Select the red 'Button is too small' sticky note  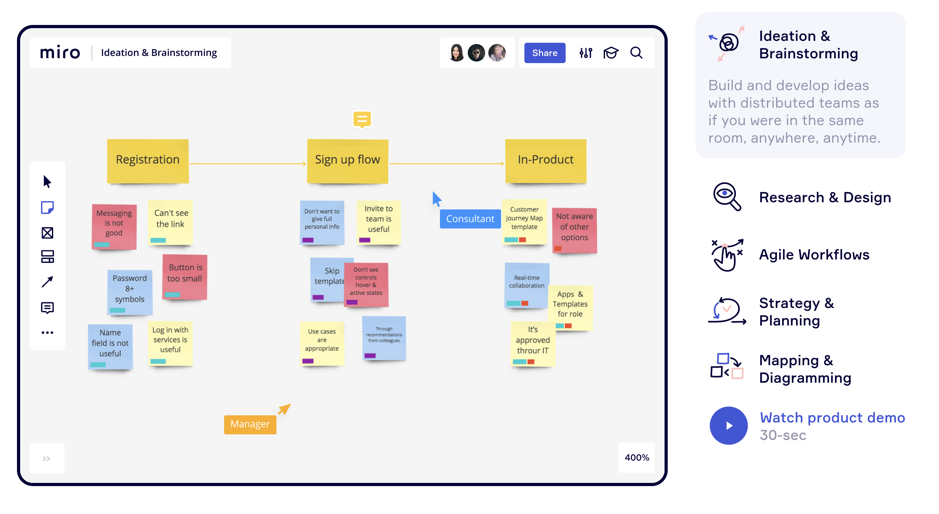pyautogui.click(x=185, y=277)
